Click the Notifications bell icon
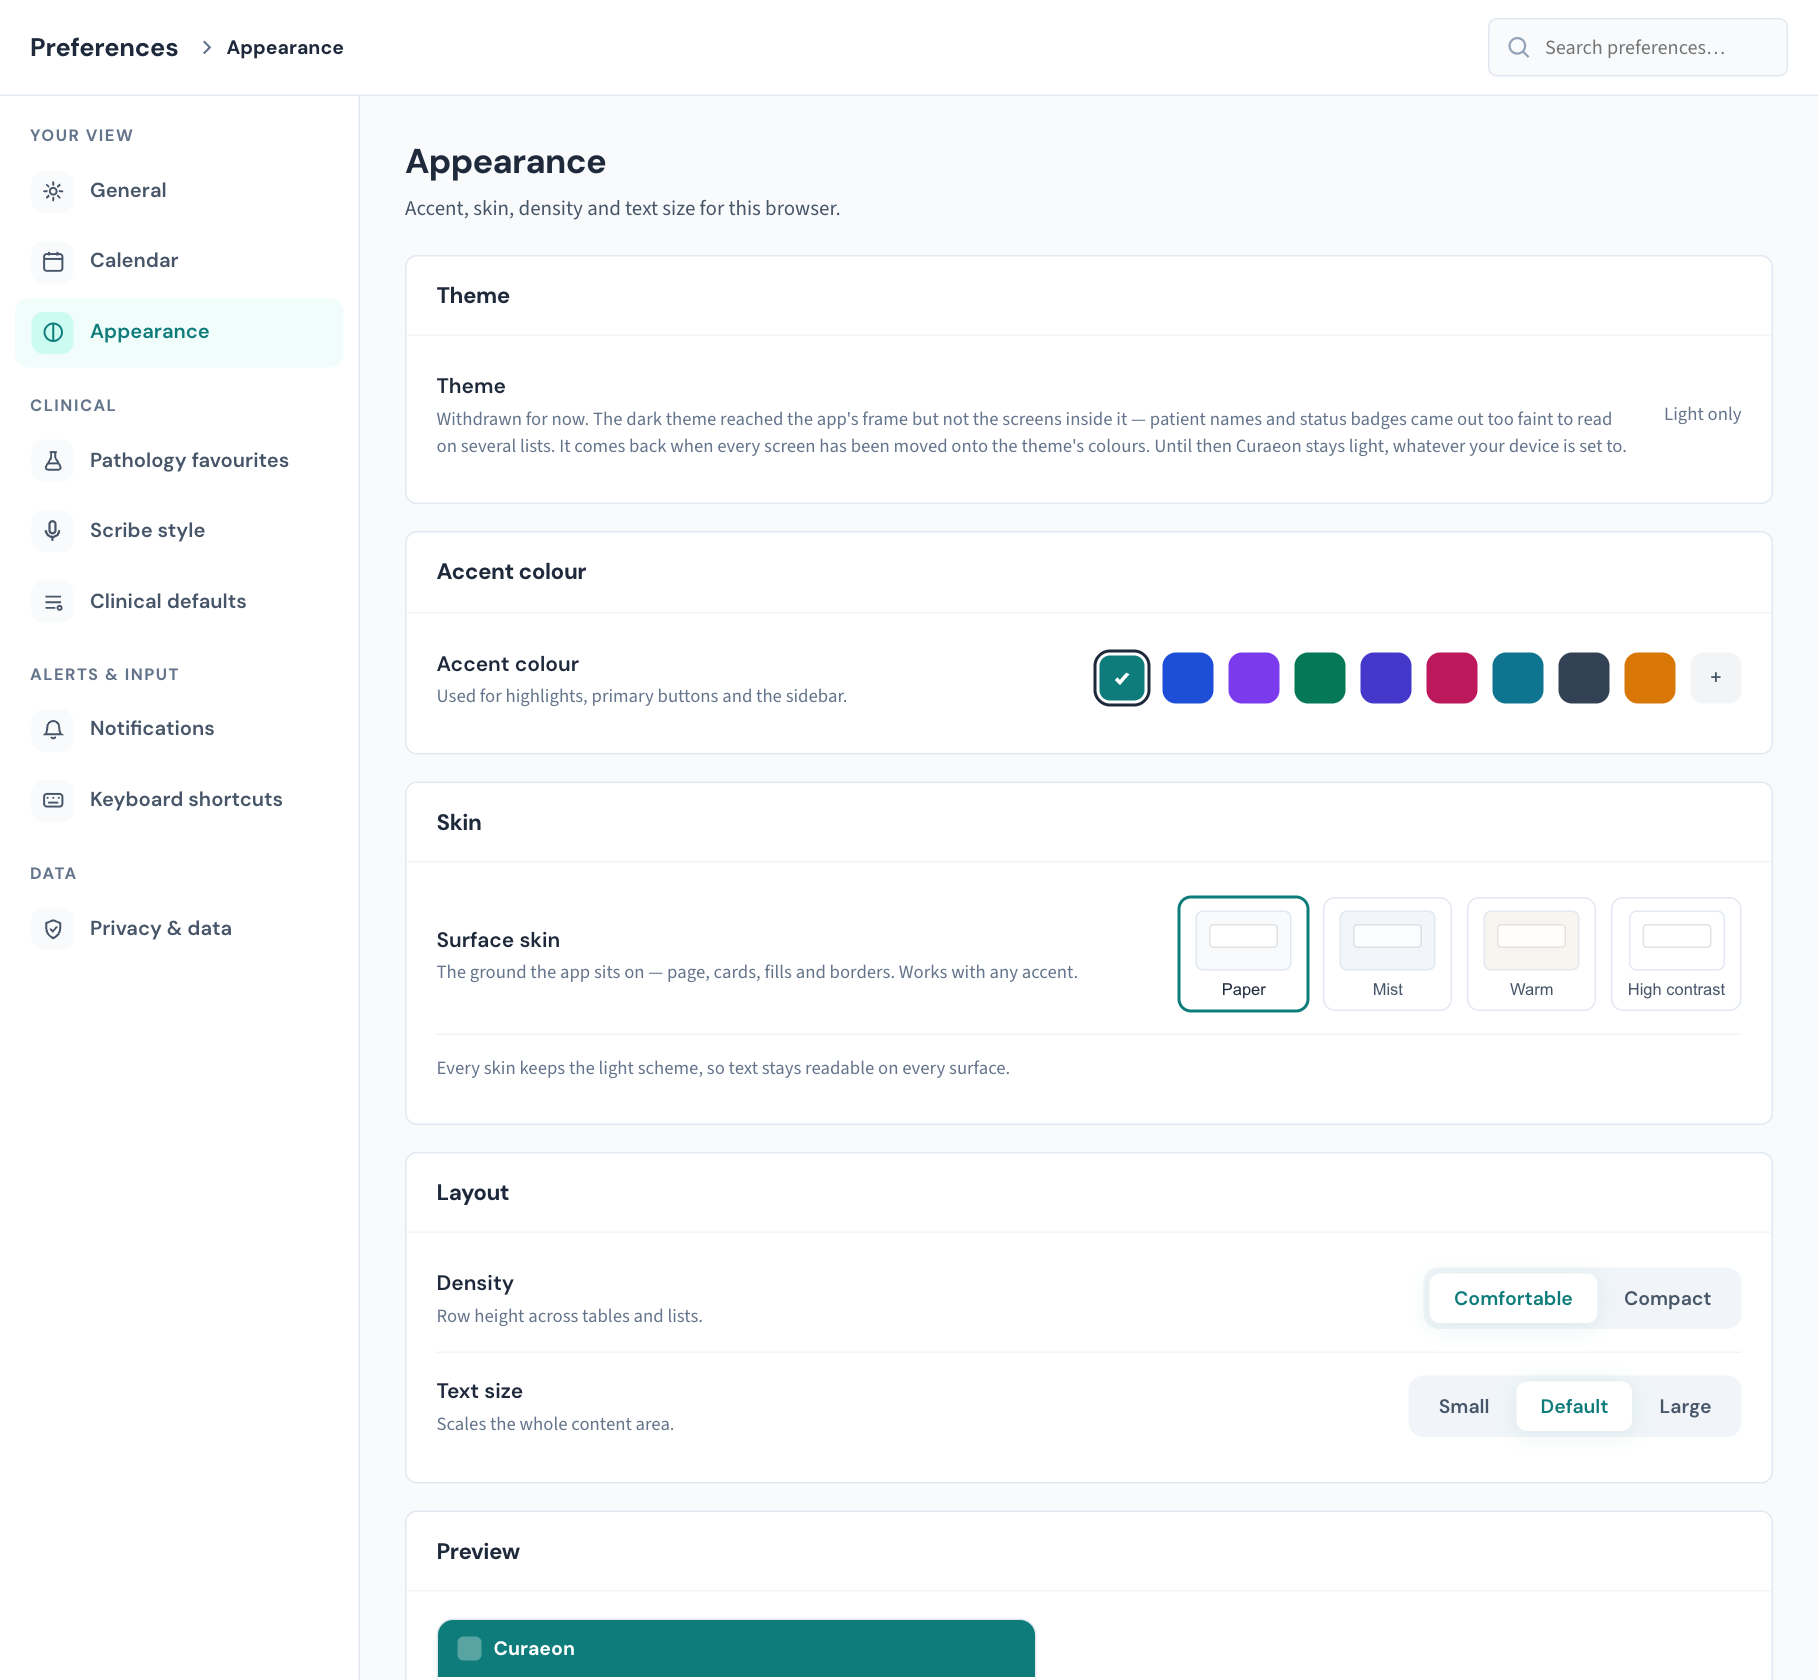This screenshot has height=1680, width=1818. (x=53, y=729)
